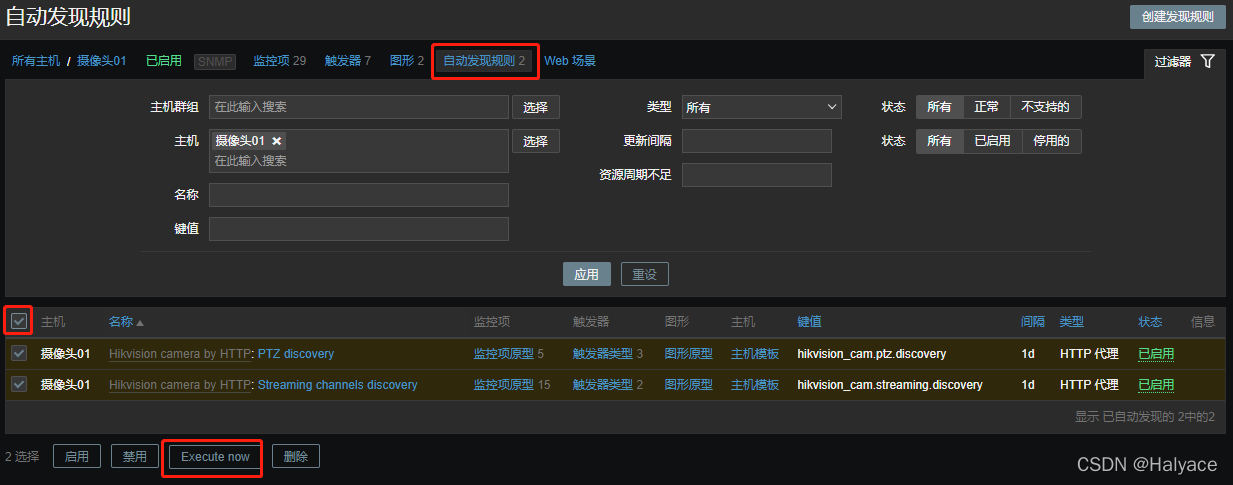Focus the 更新间隔 input field
Image resolution: width=1233 pixels, height=485 pixels.
point(757,141)
